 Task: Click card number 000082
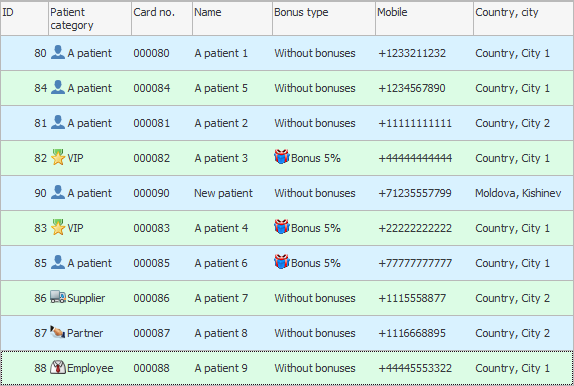pyautogui.click(x=151, y=158)
